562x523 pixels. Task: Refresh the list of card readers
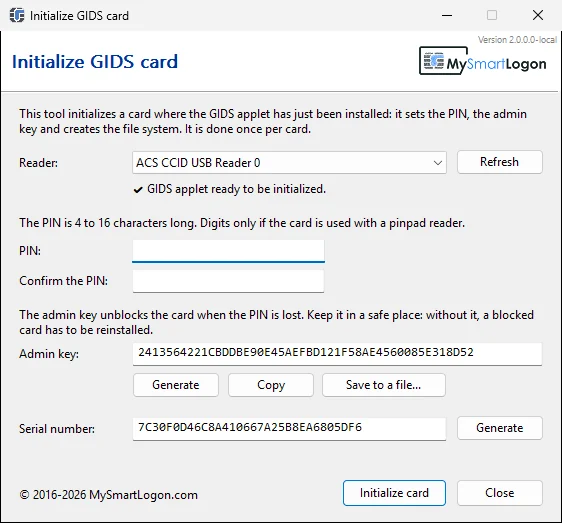coord(500,162)
